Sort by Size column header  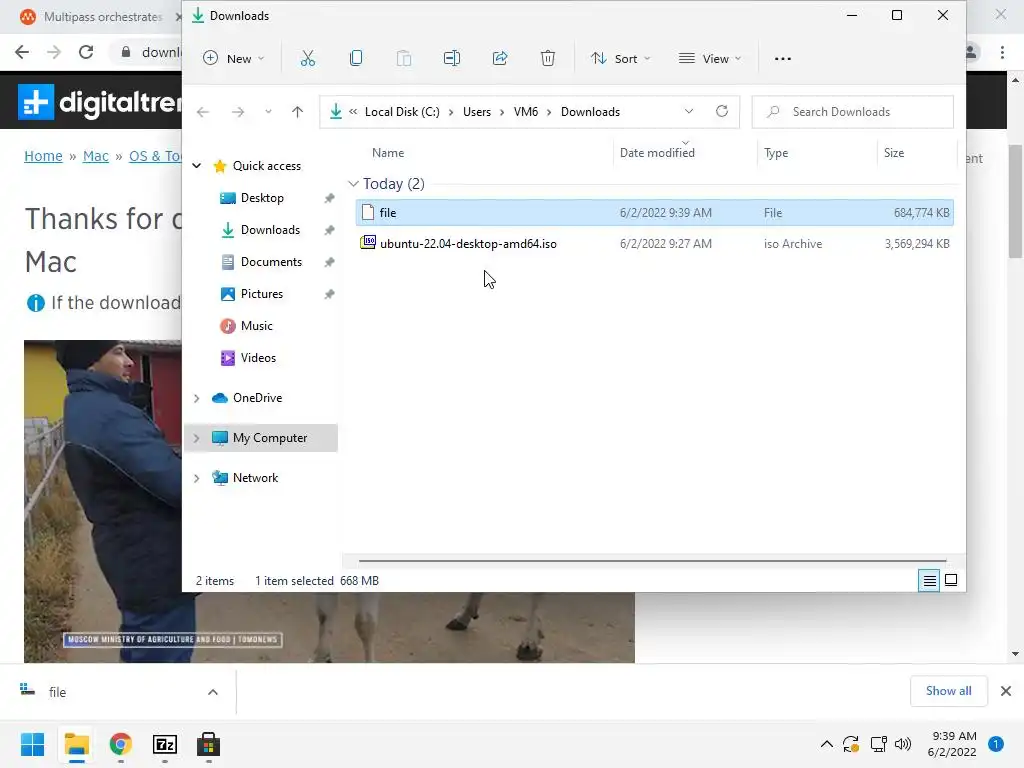pos(893,153)
